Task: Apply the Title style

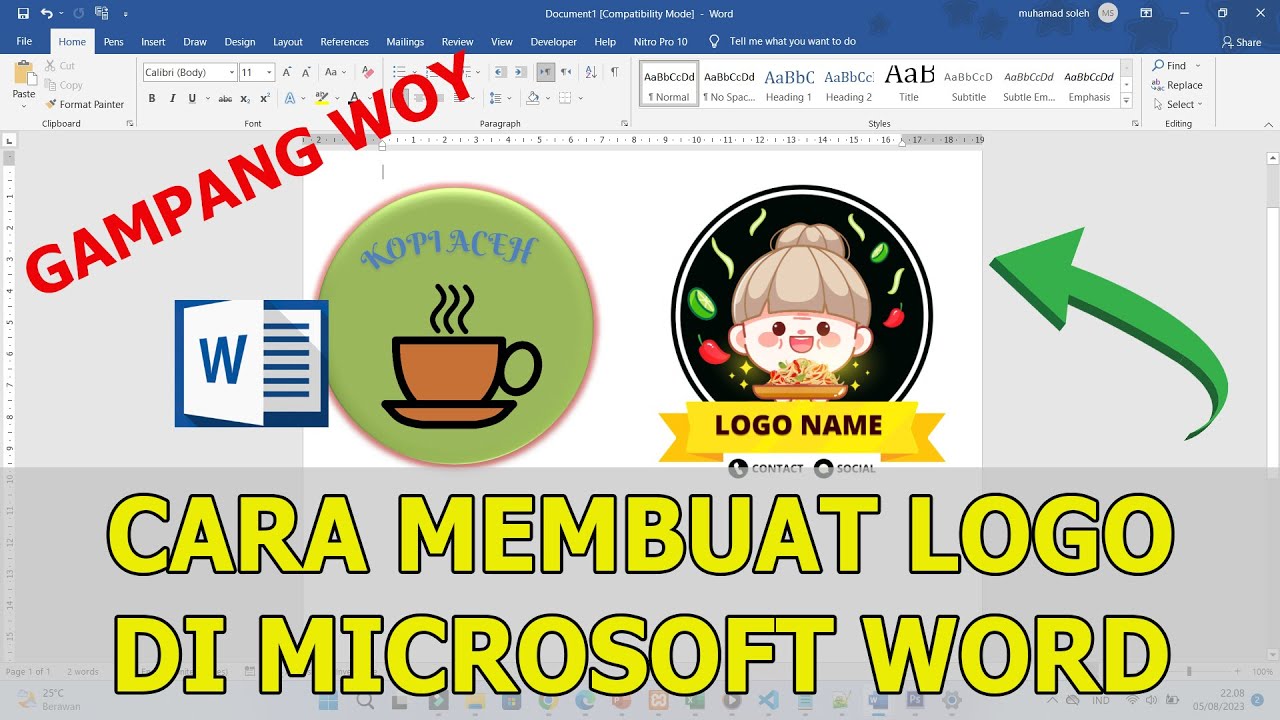Action: 909,85
